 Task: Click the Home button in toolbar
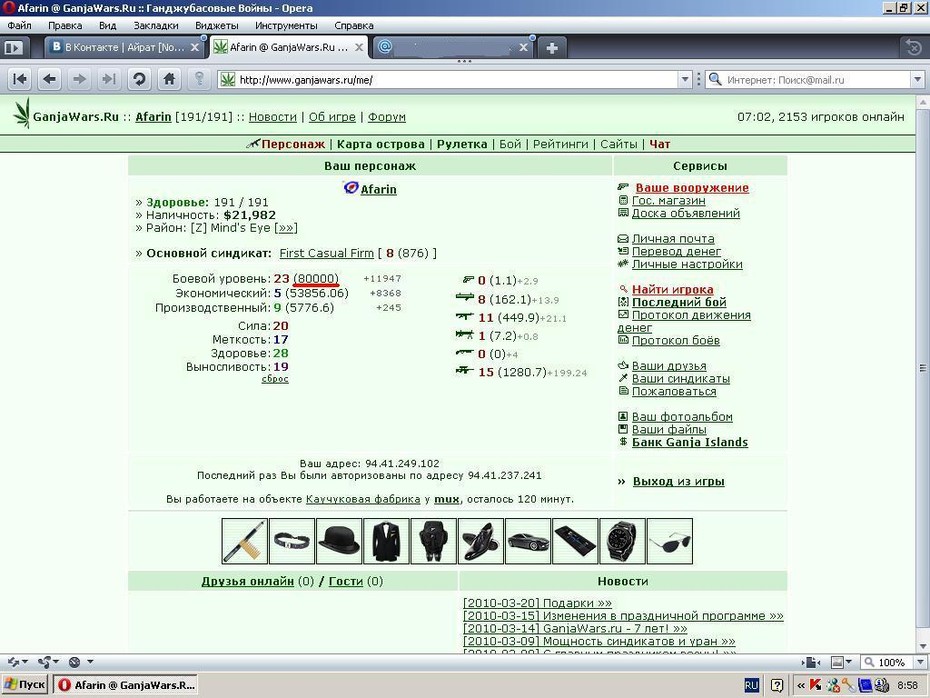169,79
